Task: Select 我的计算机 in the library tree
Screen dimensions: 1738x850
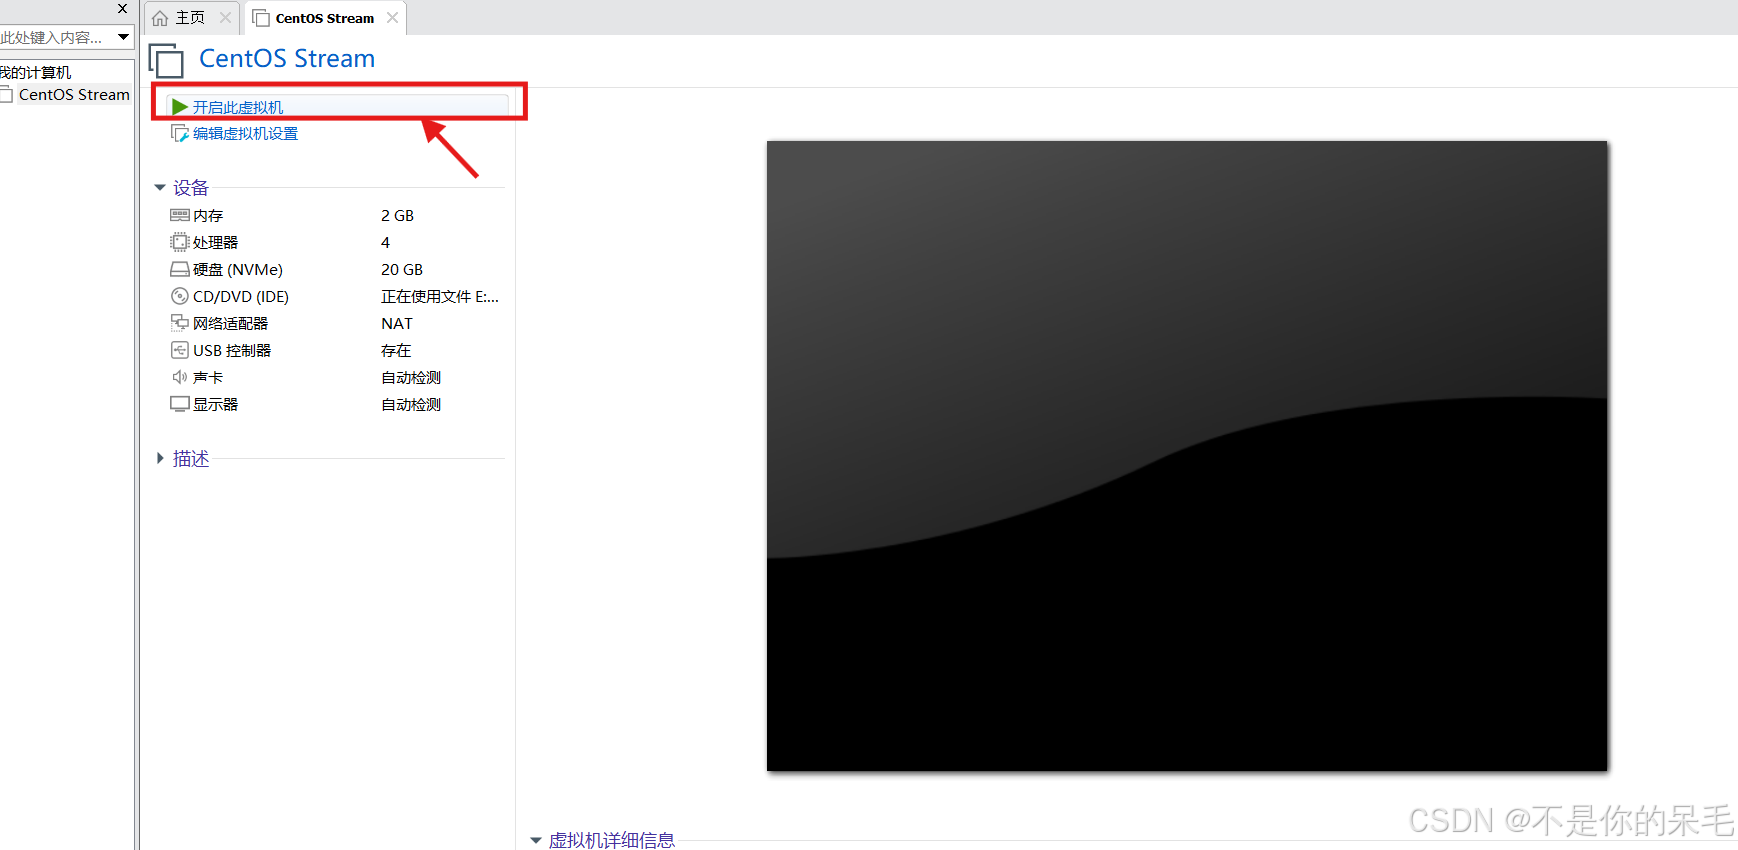Action: coord(36,72)
